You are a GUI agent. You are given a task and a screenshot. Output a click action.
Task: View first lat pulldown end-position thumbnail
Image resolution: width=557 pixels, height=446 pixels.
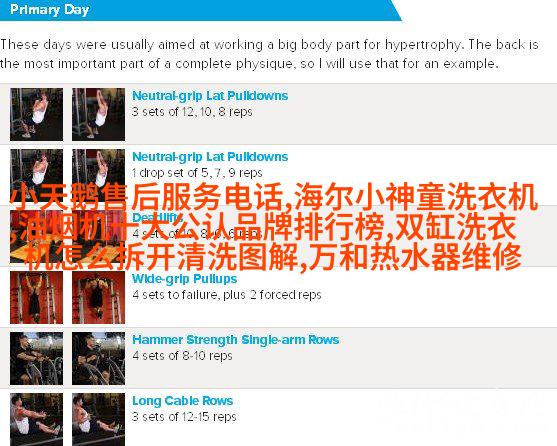[x=98, y=114]
